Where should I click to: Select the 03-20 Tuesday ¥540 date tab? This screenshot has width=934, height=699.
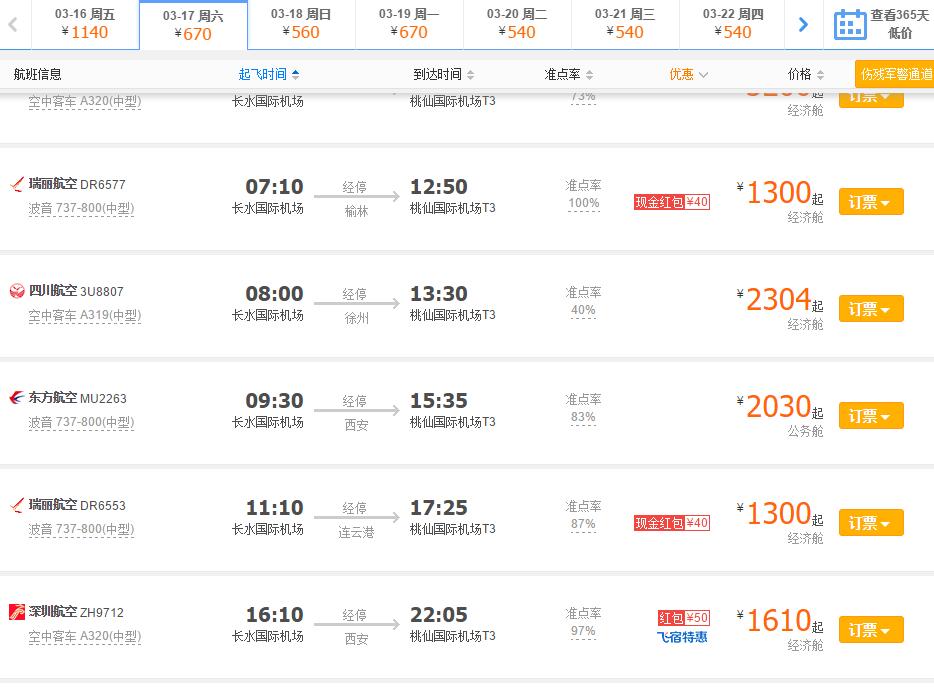(517, 24)
